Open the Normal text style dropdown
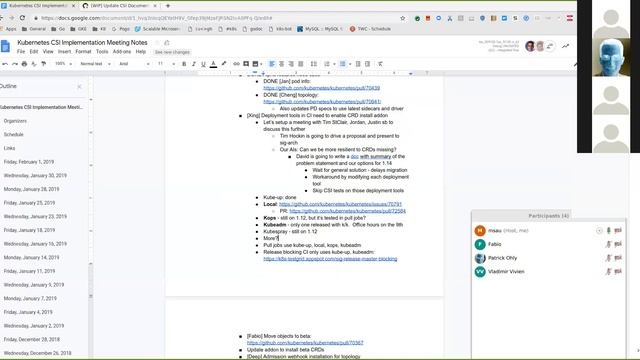This screenshot has width=640, height=360. click(x=95, y=64)
